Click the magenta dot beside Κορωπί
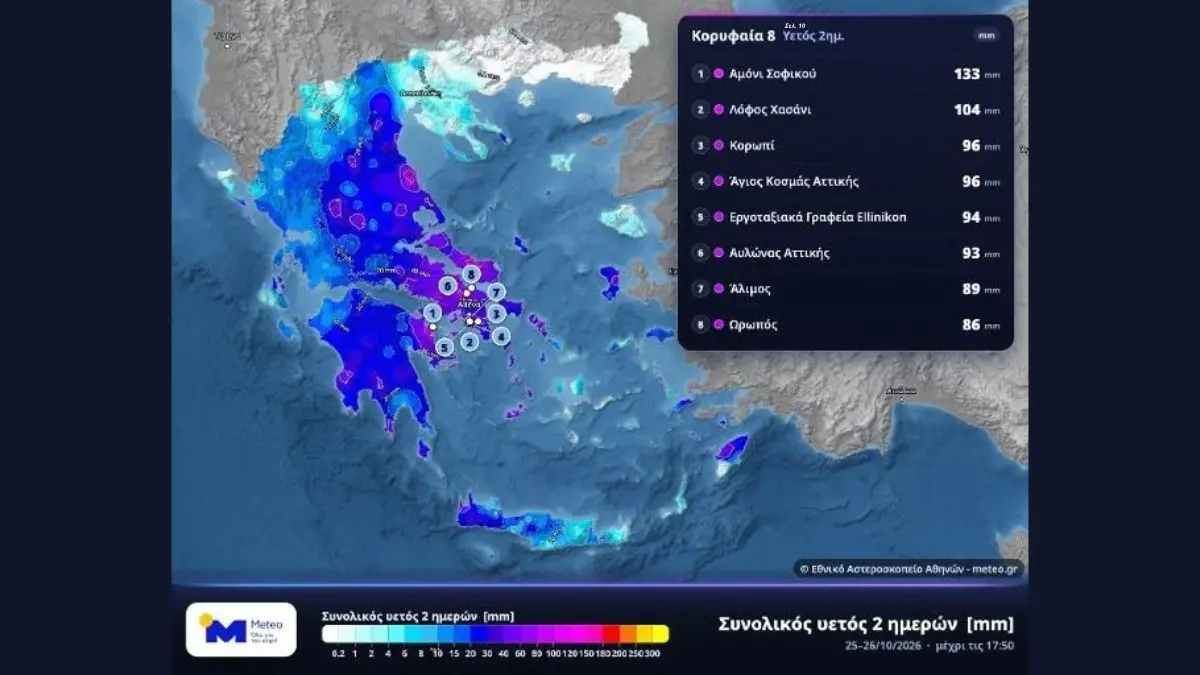 719,146
